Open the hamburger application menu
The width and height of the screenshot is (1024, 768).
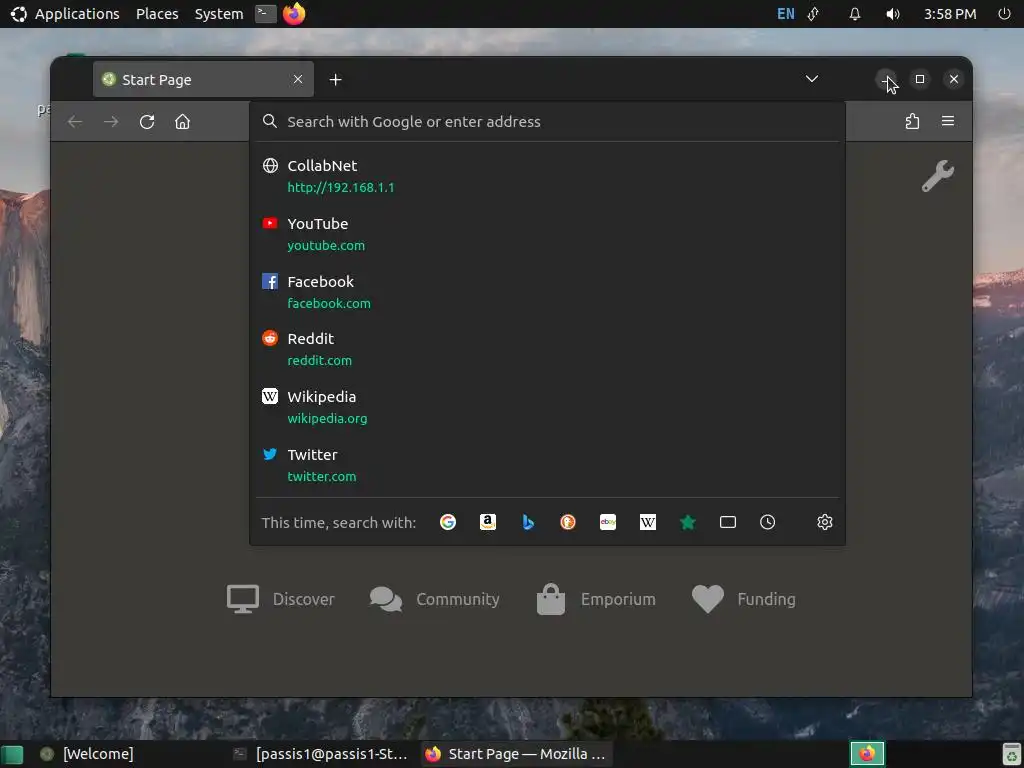pos(948,121)
